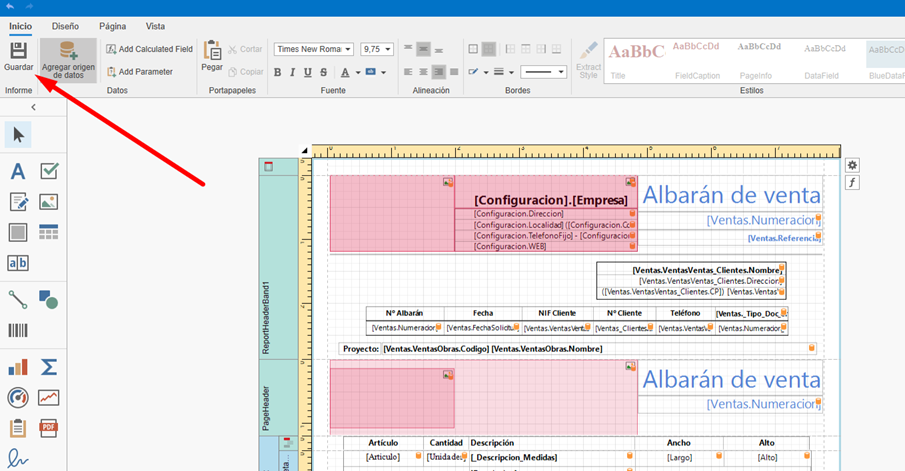The width and height of the screenshot is (905, 471).
Task: Select the PDF Content control tool
Action: (48, 428)
